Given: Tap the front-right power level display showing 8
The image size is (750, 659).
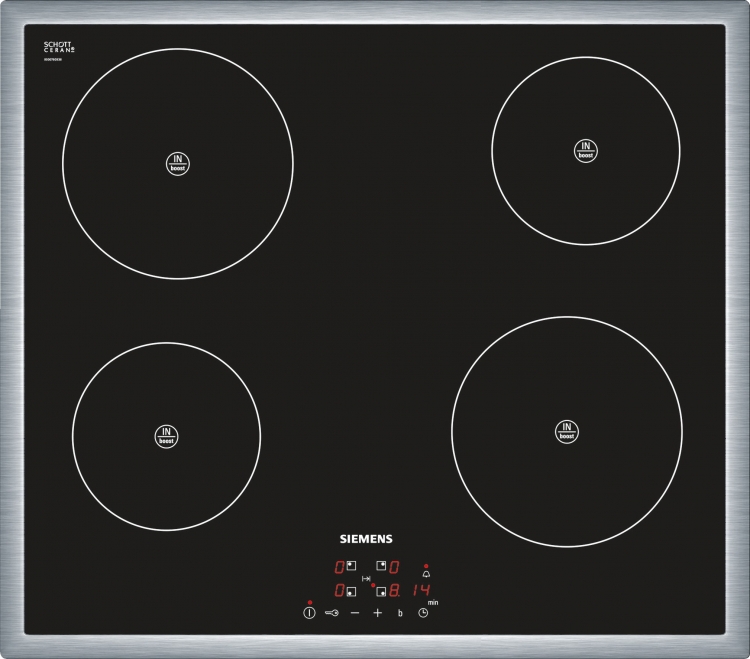Looking at the screenshot, I should 394,590.
